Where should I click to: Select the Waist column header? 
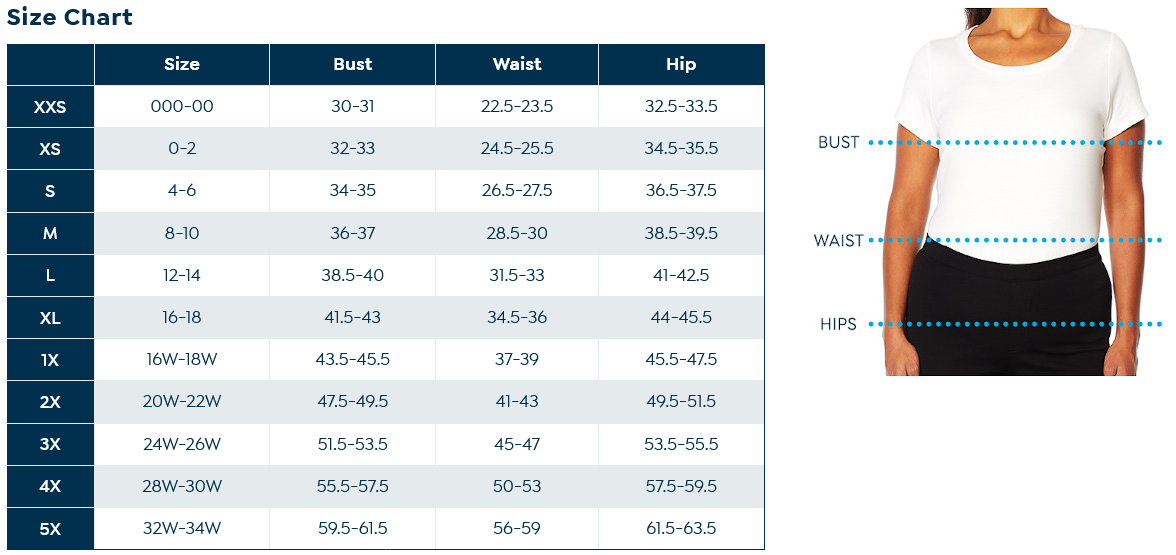click(x=517, y=64)
